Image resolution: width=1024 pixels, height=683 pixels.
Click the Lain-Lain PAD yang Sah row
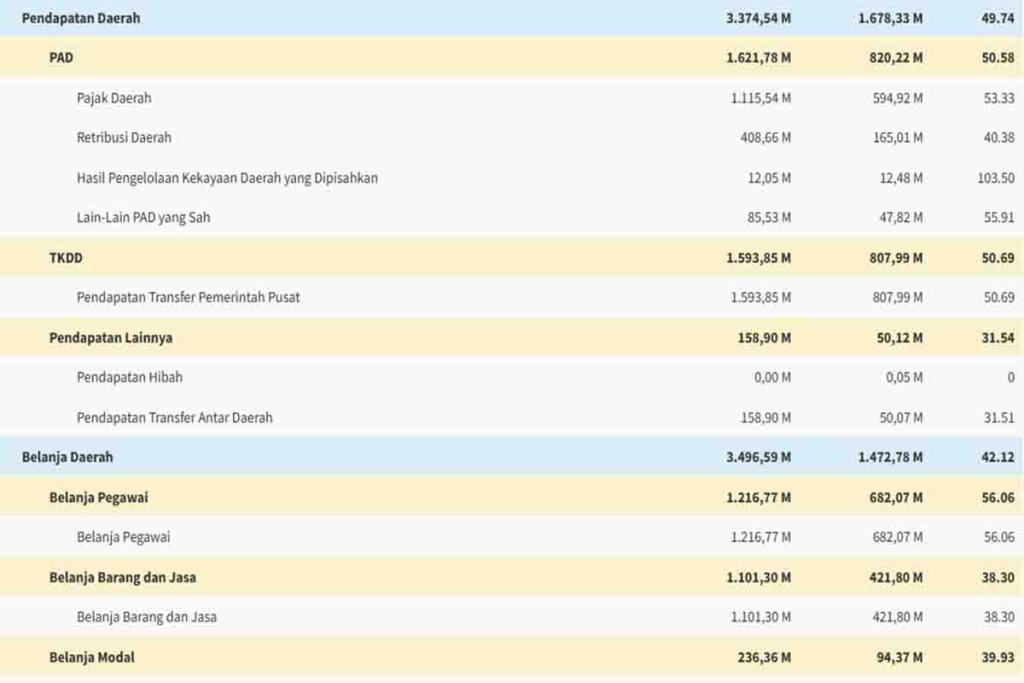pyautogui.click(x=512, y=217)
